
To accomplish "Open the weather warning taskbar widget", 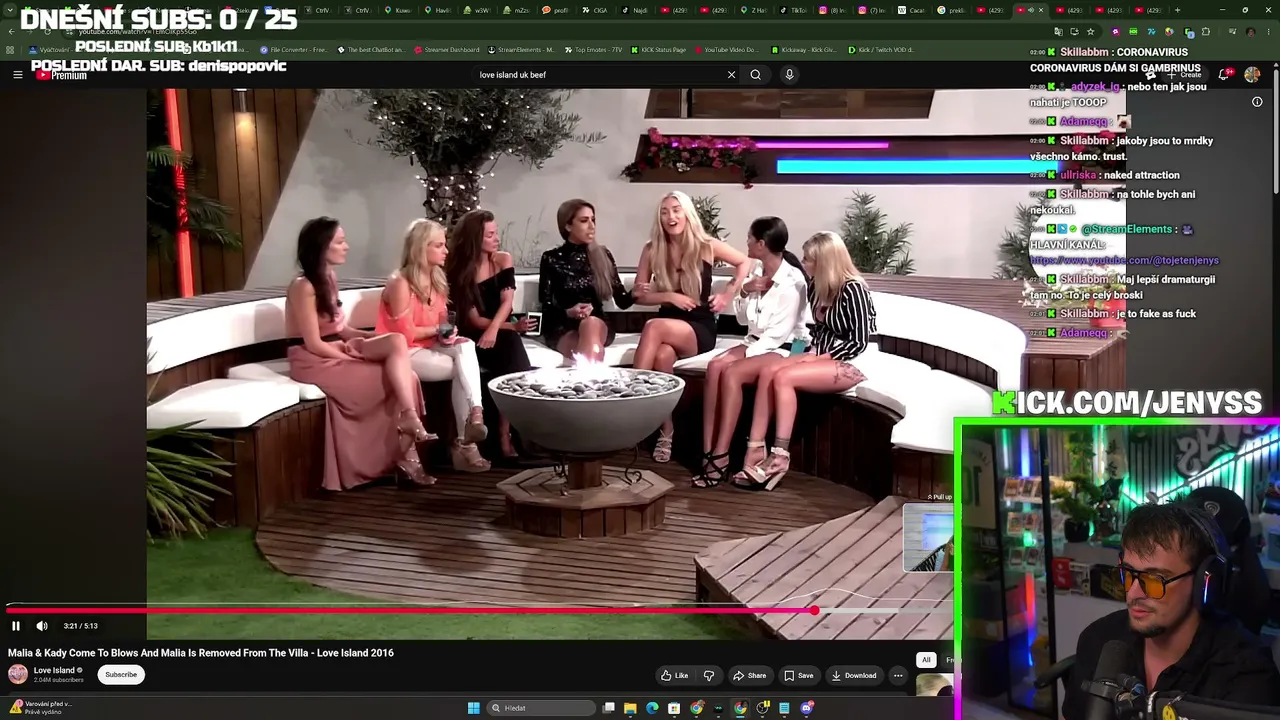I will click(40, 708).
